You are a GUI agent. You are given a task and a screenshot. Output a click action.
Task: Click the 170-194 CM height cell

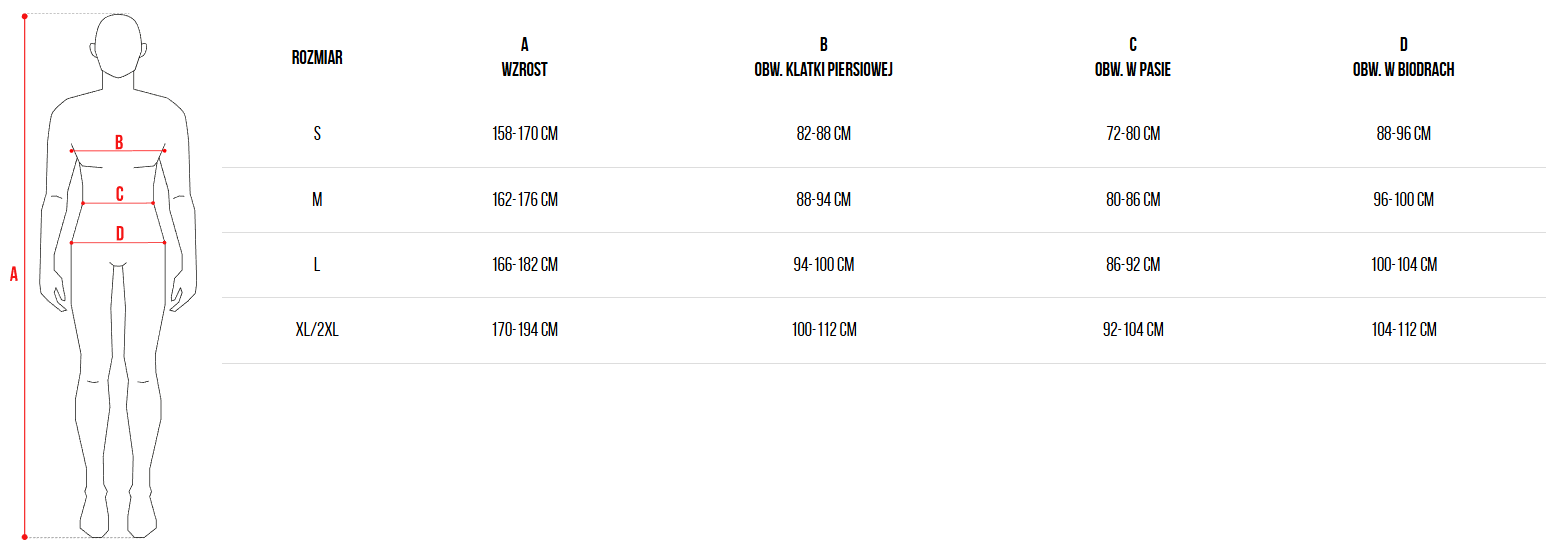524,330
